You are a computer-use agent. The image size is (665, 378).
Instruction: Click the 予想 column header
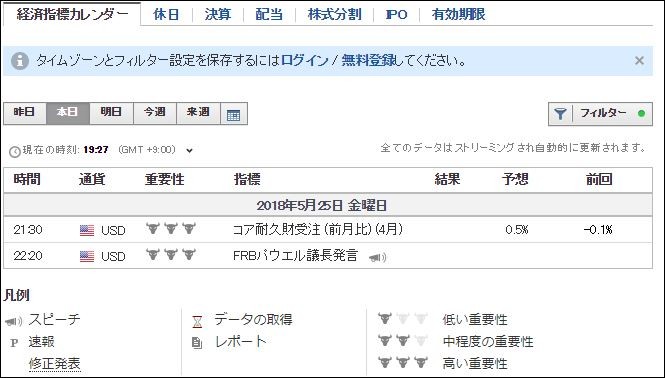click(515, 179)
